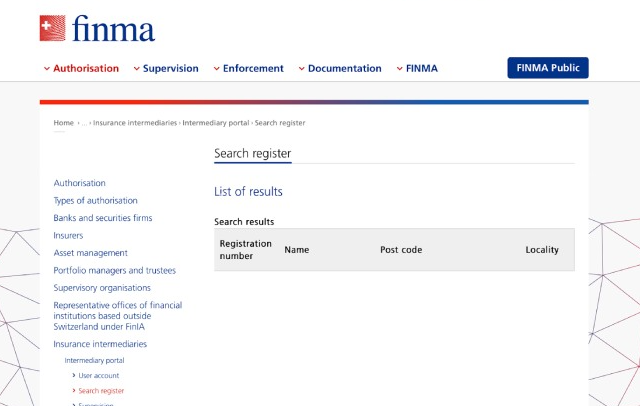
Task: Sort by Registration number column header
Action: pos(245,250)
